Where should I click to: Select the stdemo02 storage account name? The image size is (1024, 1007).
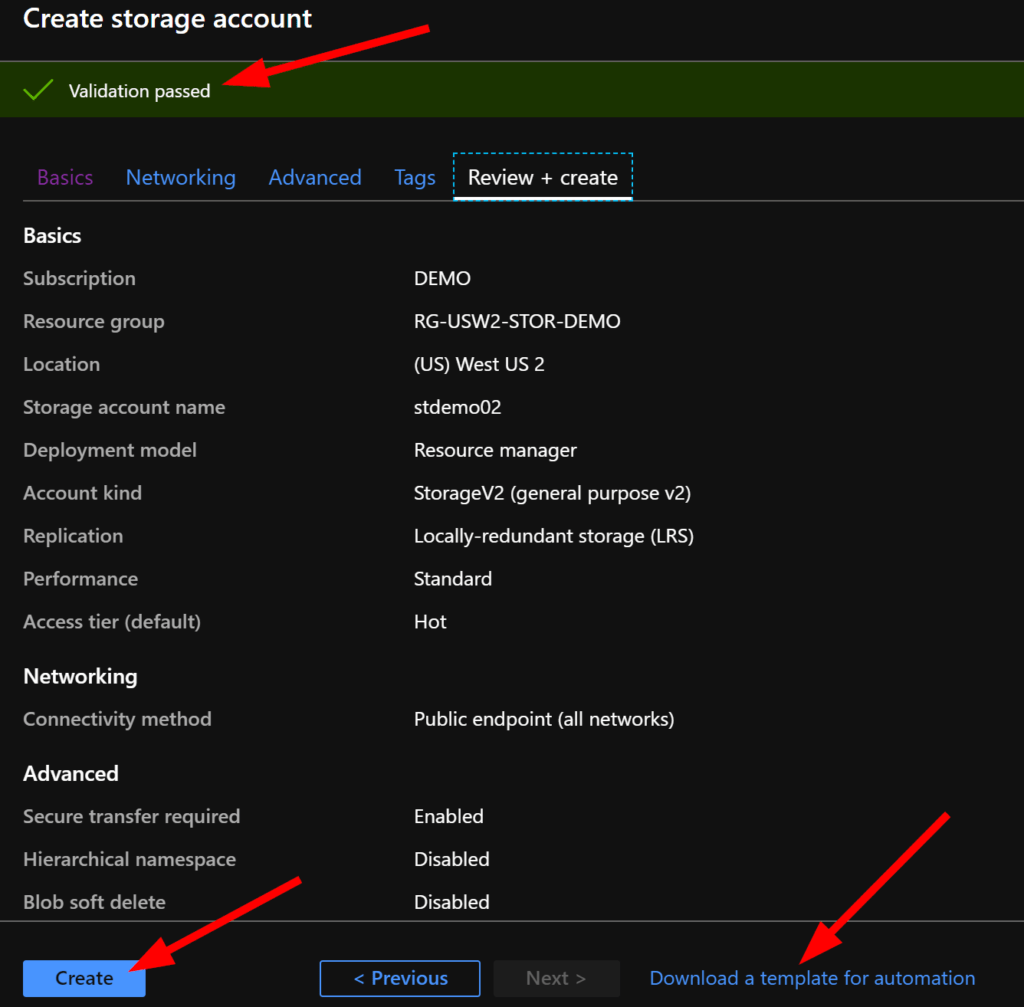(458, 407)
